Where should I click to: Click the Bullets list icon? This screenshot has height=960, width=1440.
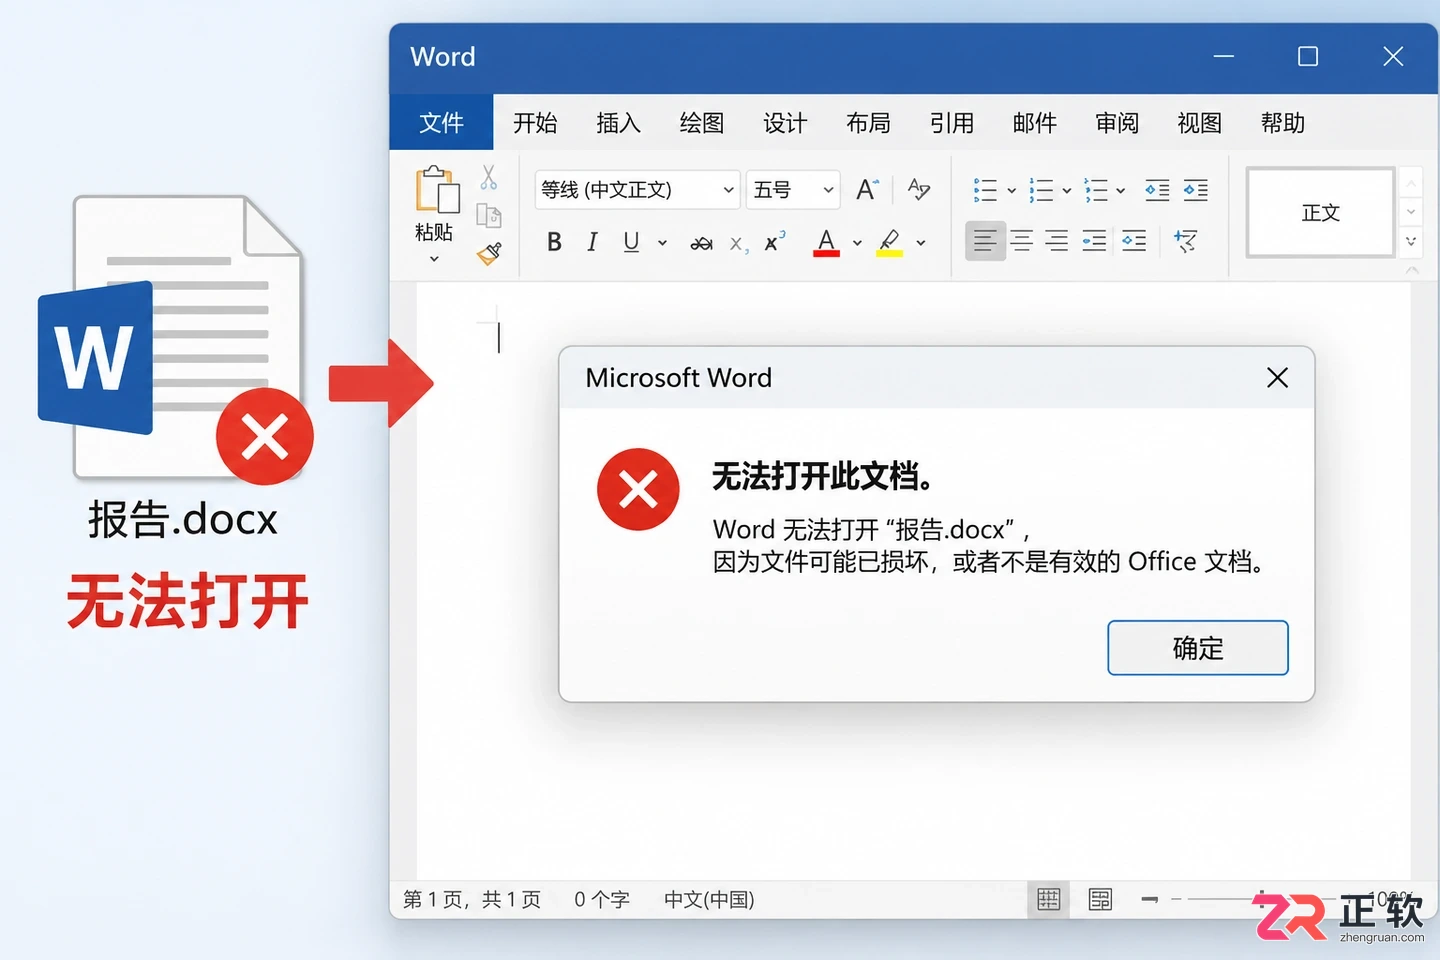pos(985,190)
